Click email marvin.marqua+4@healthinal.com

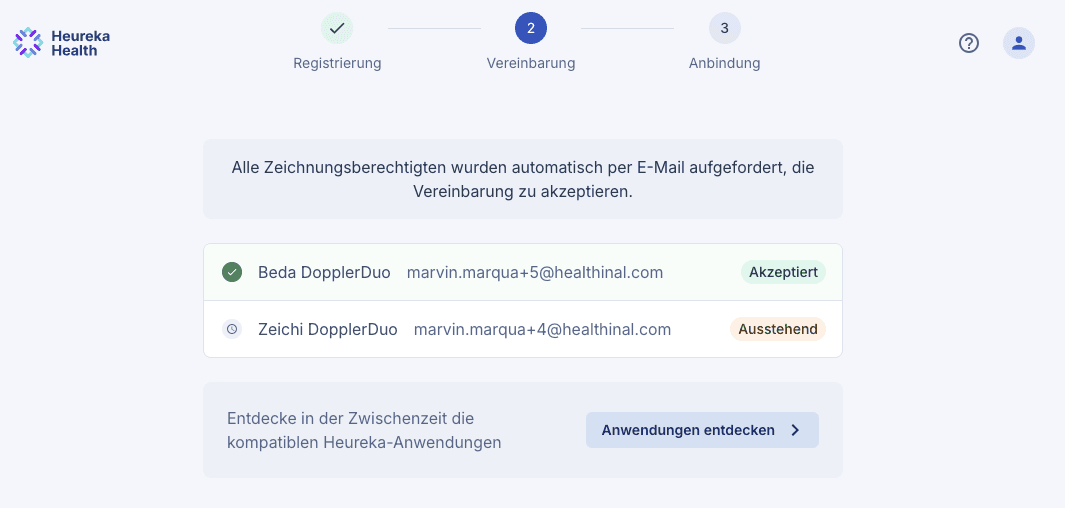[x=542, y=329]
